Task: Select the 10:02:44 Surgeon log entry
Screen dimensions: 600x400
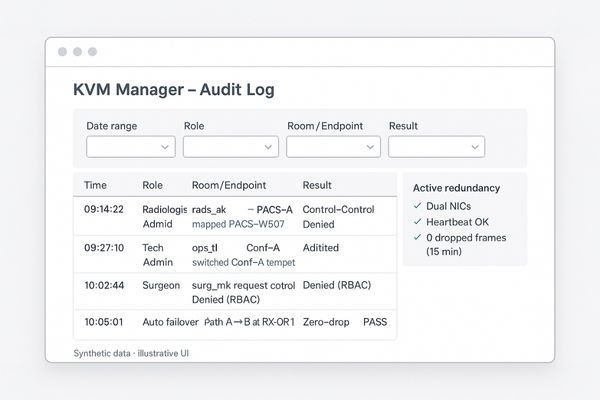Action: tap(235, 291)
